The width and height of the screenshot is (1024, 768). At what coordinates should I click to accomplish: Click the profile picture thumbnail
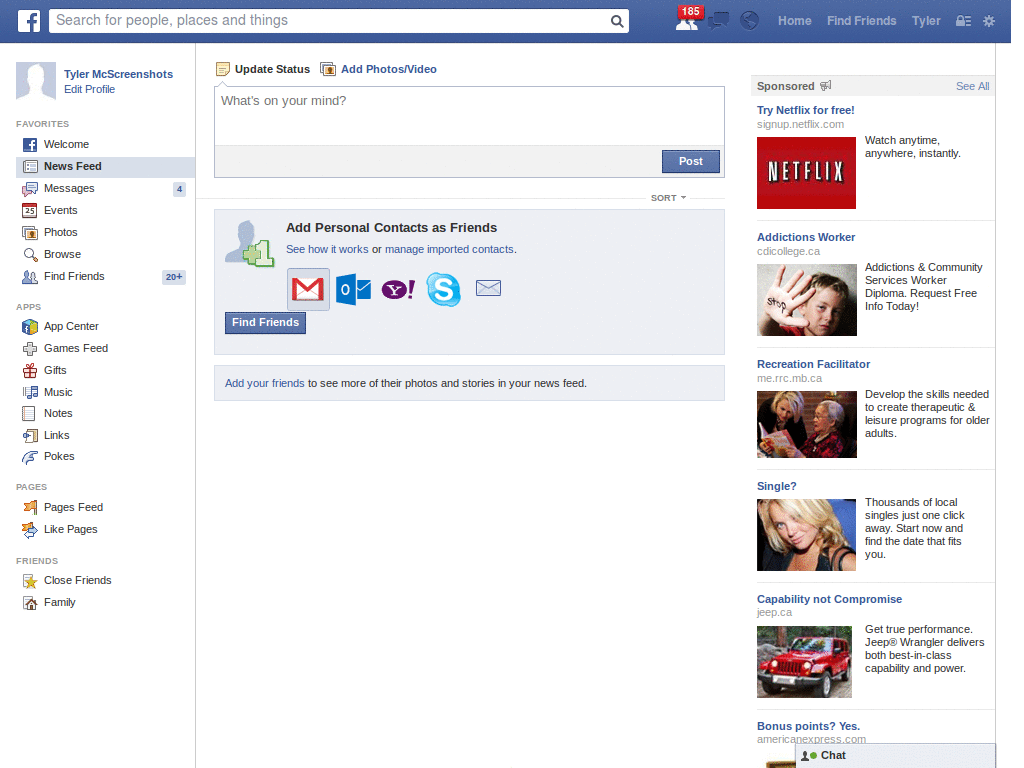tap(36, 82)
